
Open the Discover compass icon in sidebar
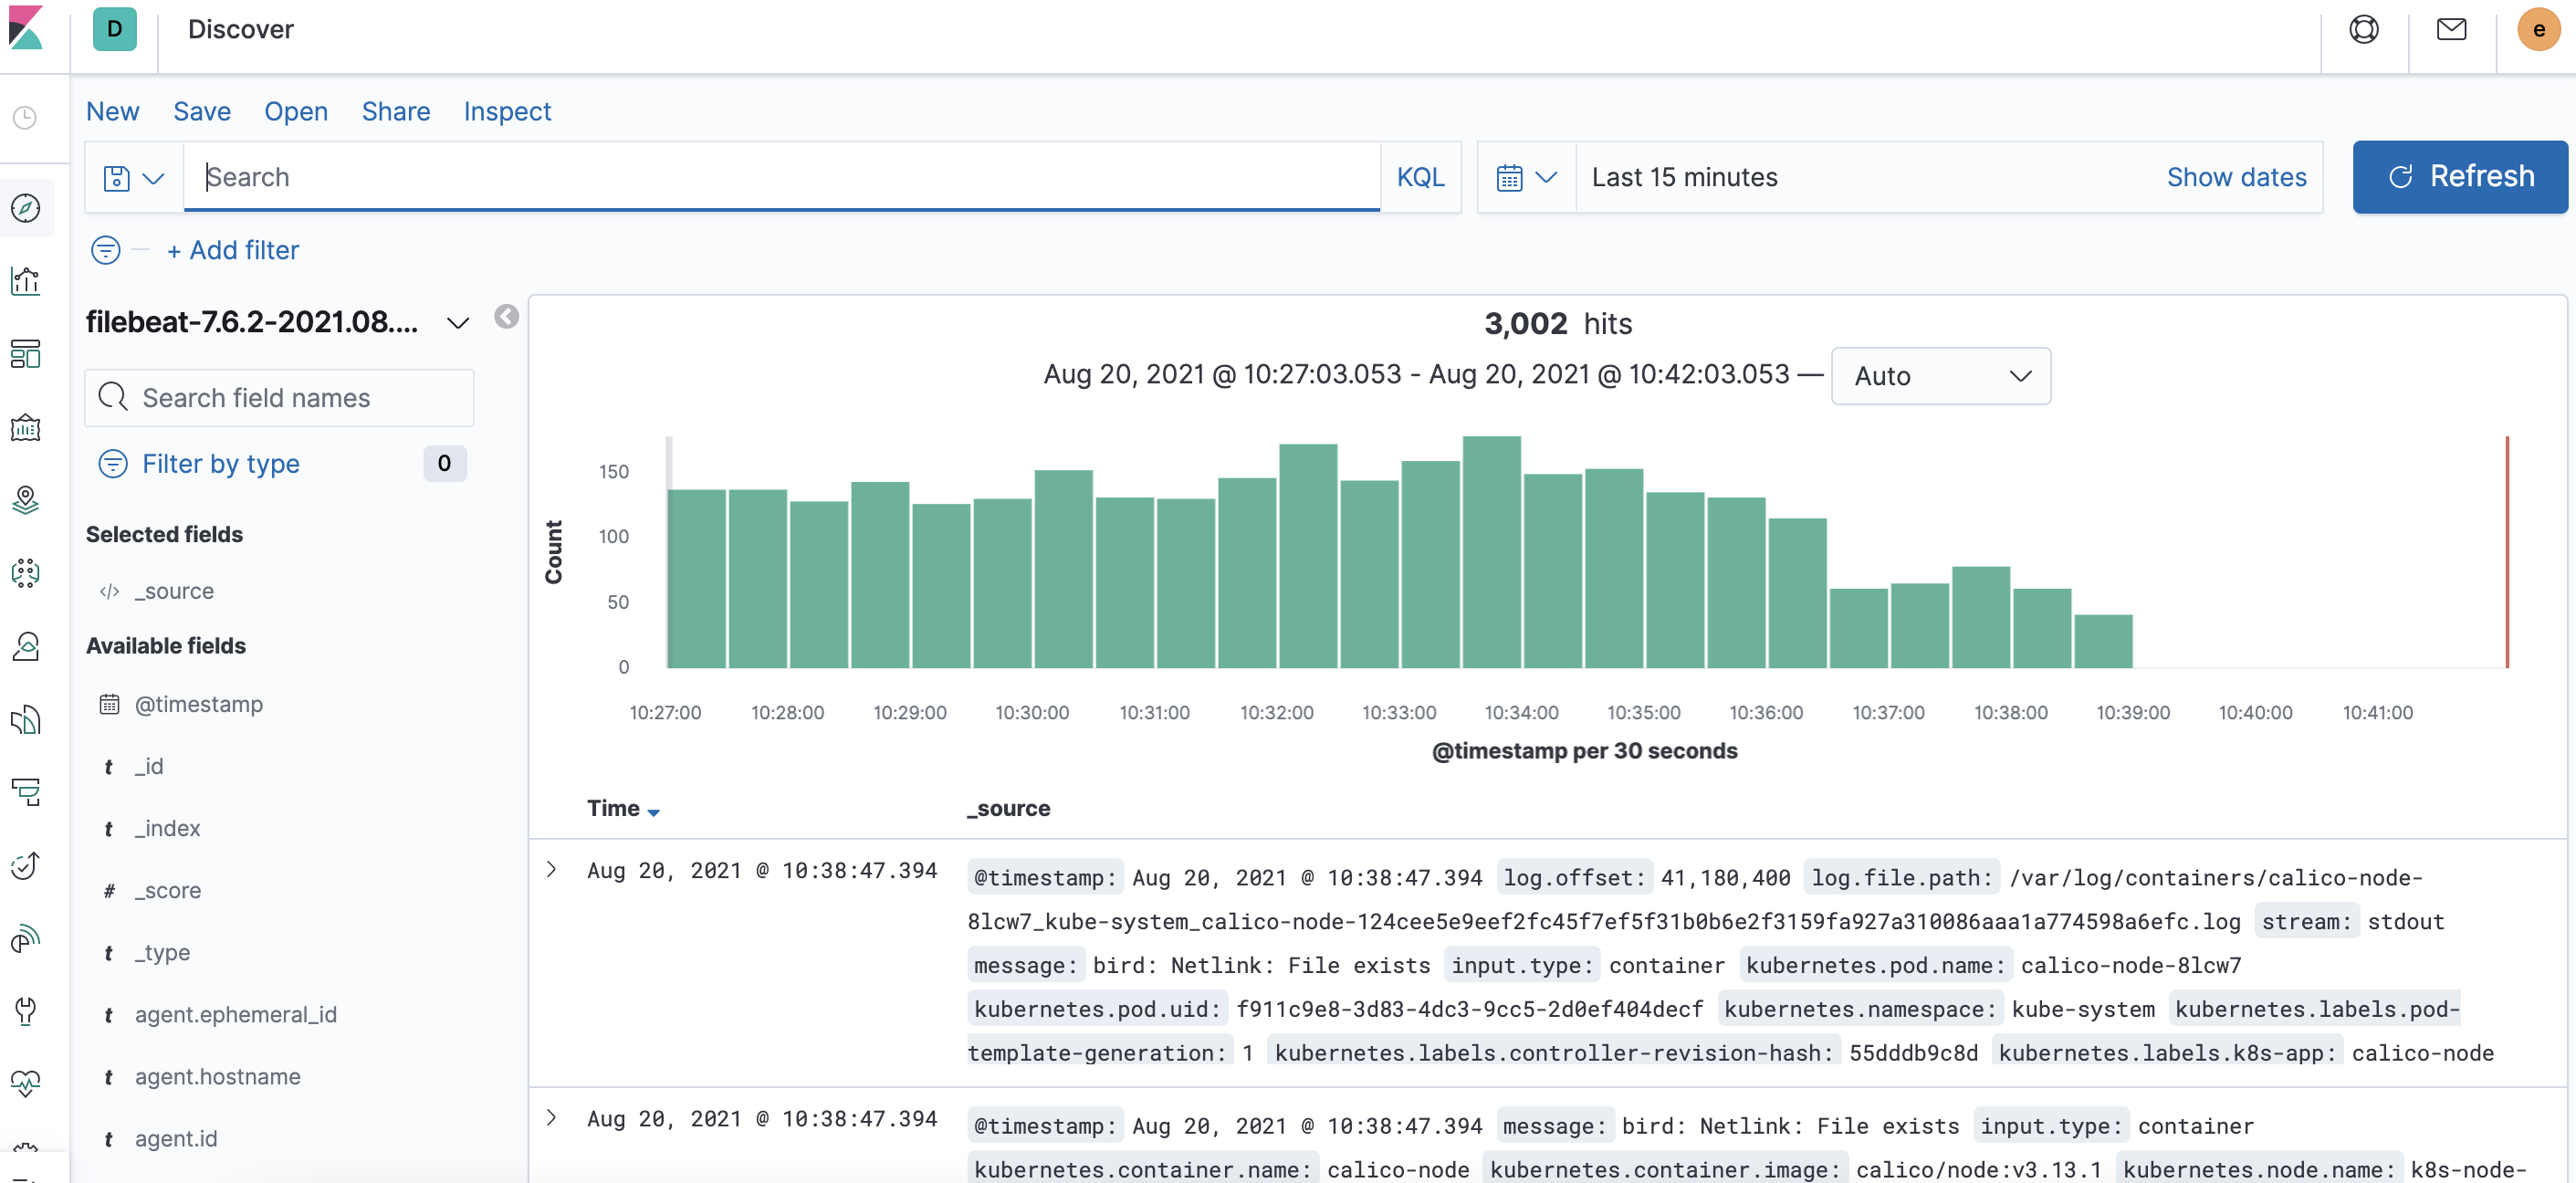click(25, 208)
